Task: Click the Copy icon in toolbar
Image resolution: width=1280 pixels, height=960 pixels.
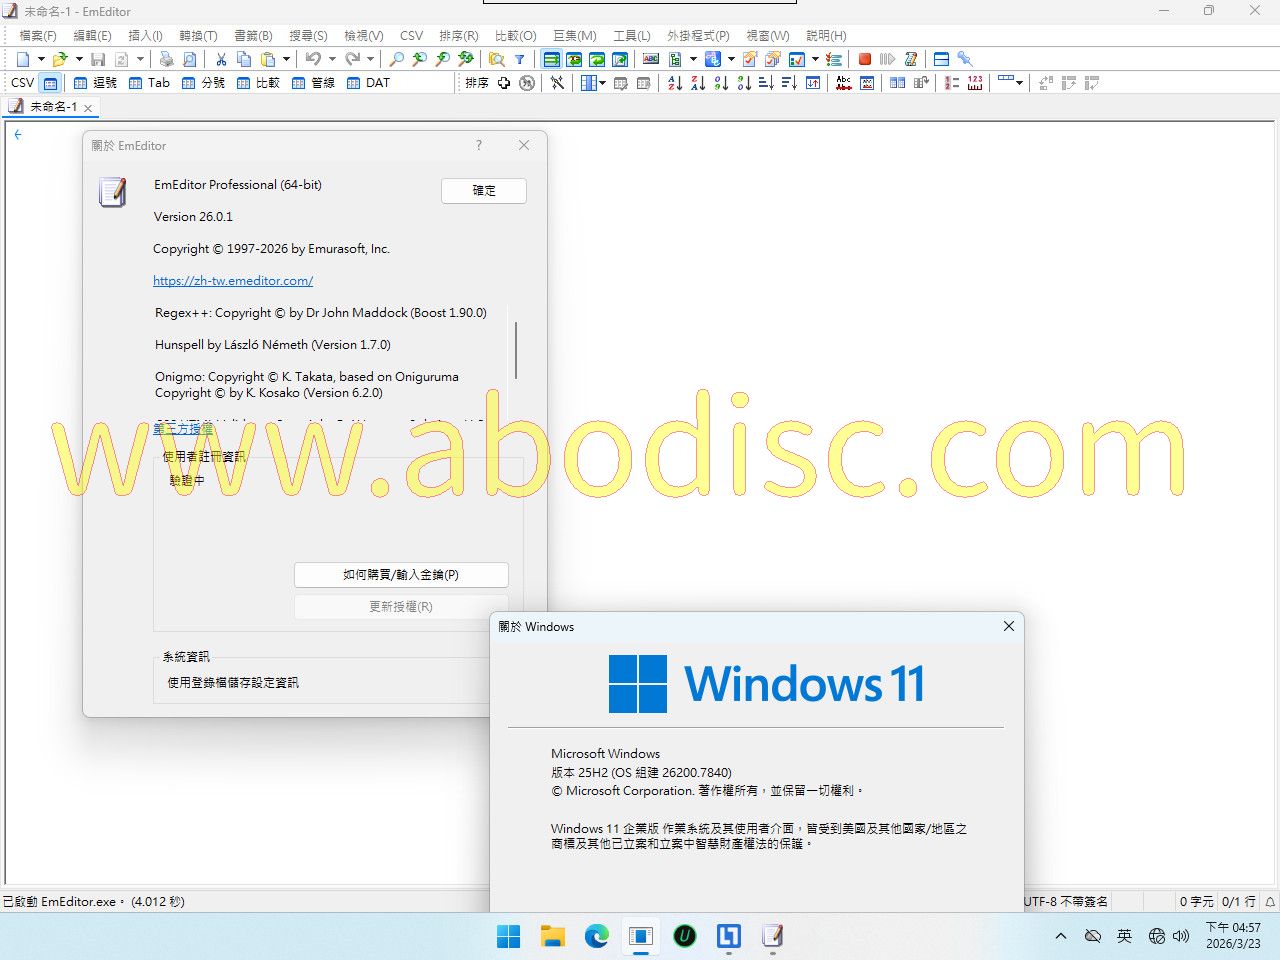Action: tap(244, 59)
